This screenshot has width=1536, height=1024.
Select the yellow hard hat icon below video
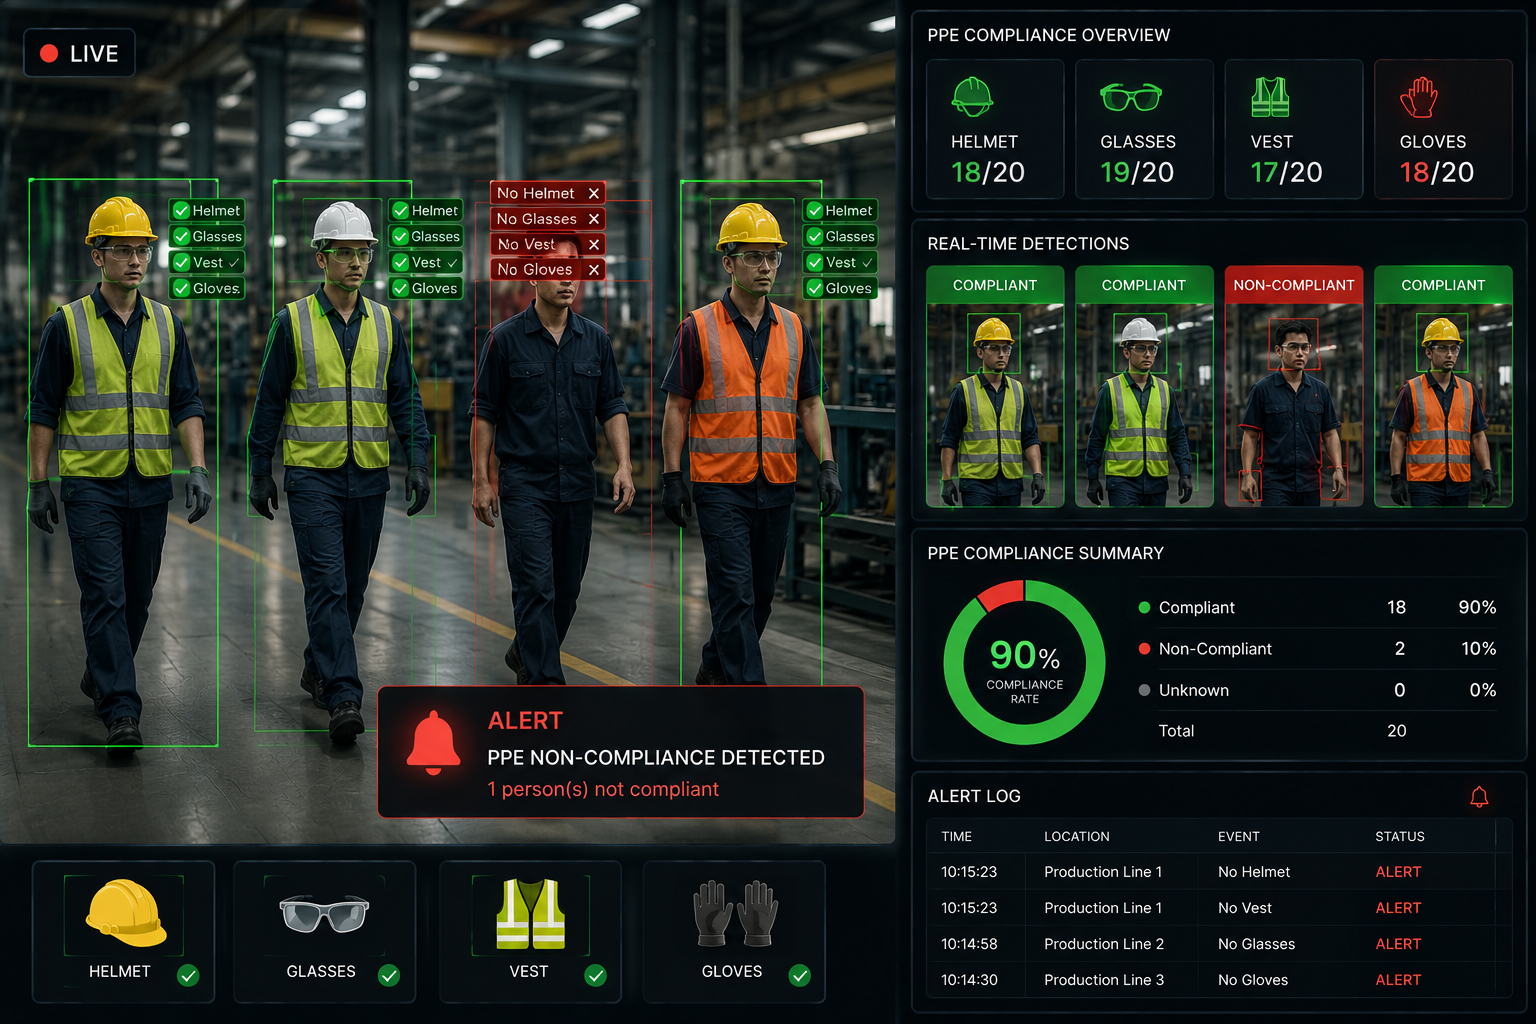pos(126,913)
